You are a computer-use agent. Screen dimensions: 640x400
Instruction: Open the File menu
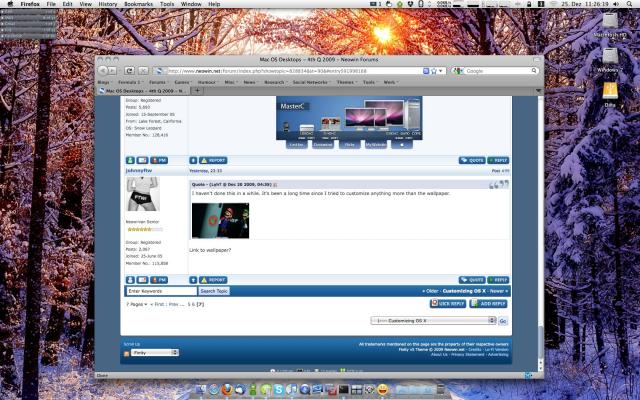[51, 4]
